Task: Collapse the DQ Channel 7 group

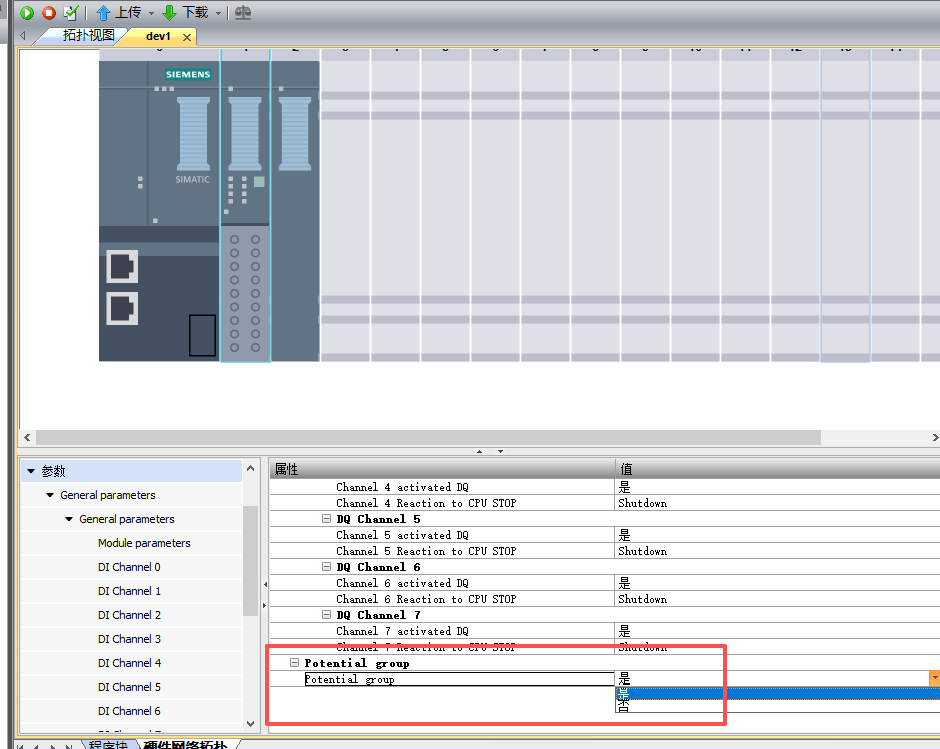Action: [x=326, y=615]
